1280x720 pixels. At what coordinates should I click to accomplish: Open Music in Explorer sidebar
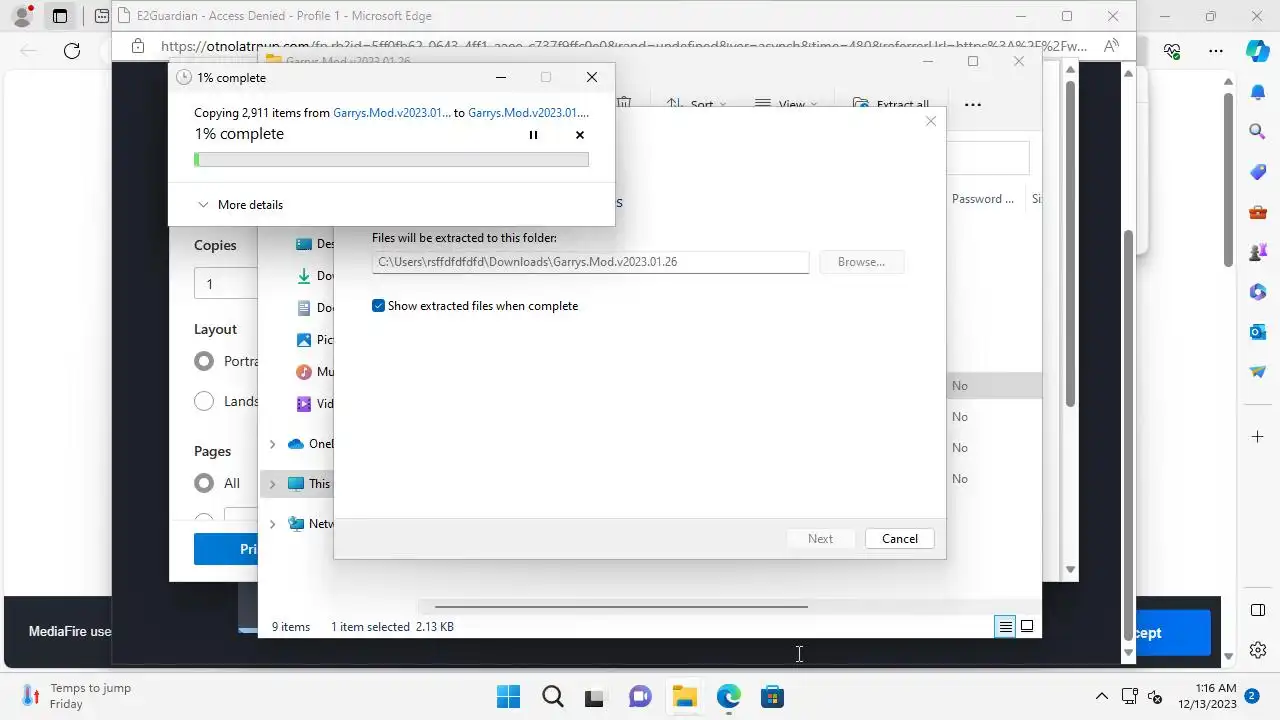[315, 372]
